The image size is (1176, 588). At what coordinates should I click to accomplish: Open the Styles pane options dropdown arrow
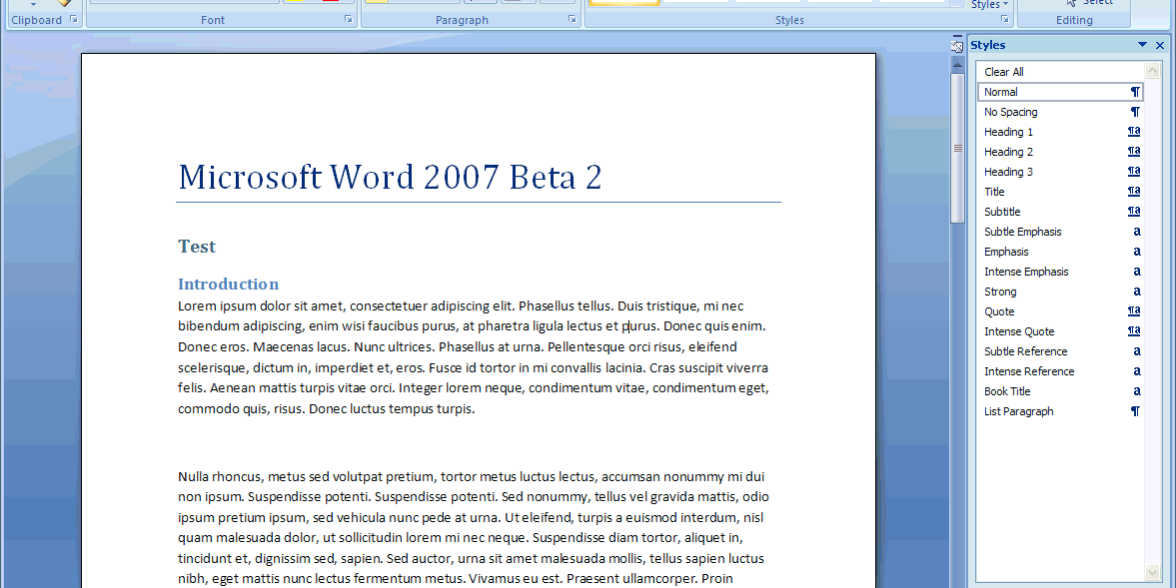[1142, 45]
